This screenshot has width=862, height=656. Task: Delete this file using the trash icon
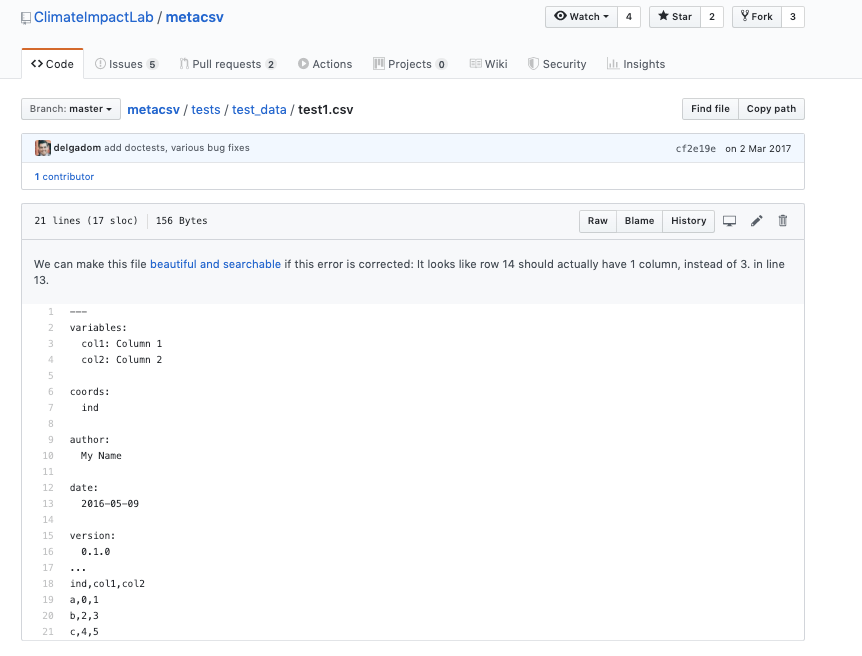[783, 221]
